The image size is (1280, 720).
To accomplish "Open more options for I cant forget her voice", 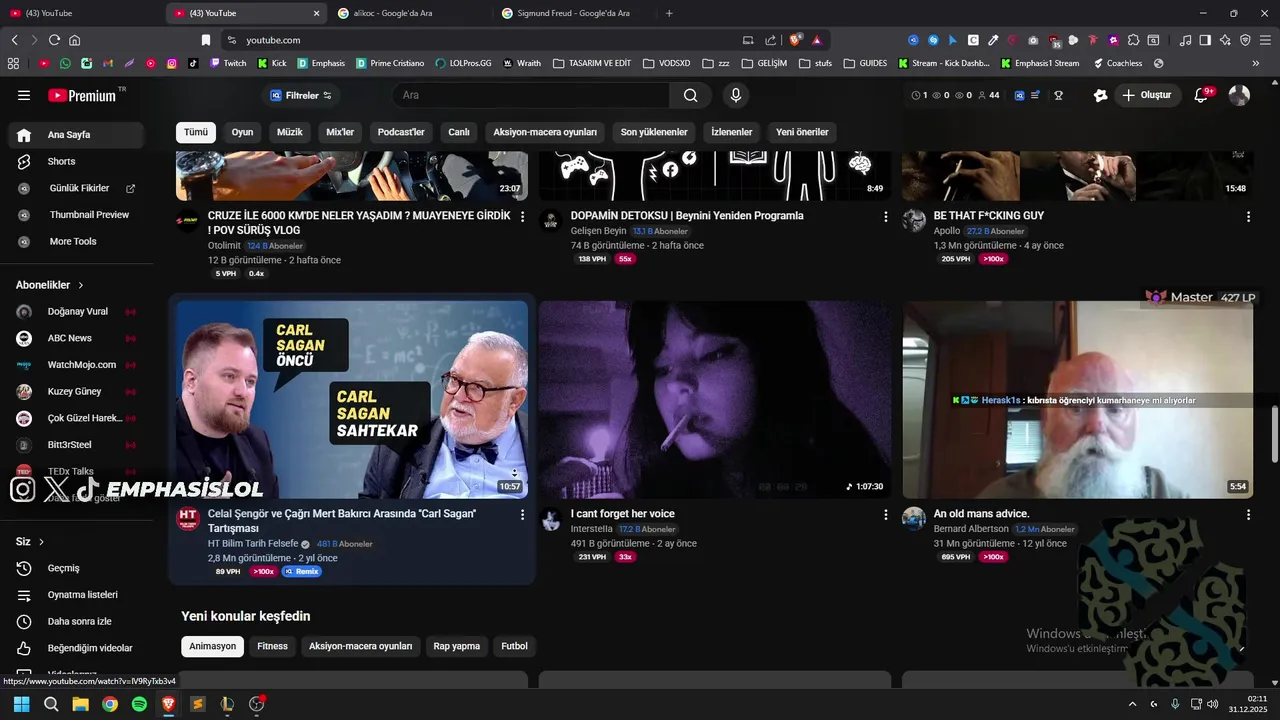I will [885, 515].
